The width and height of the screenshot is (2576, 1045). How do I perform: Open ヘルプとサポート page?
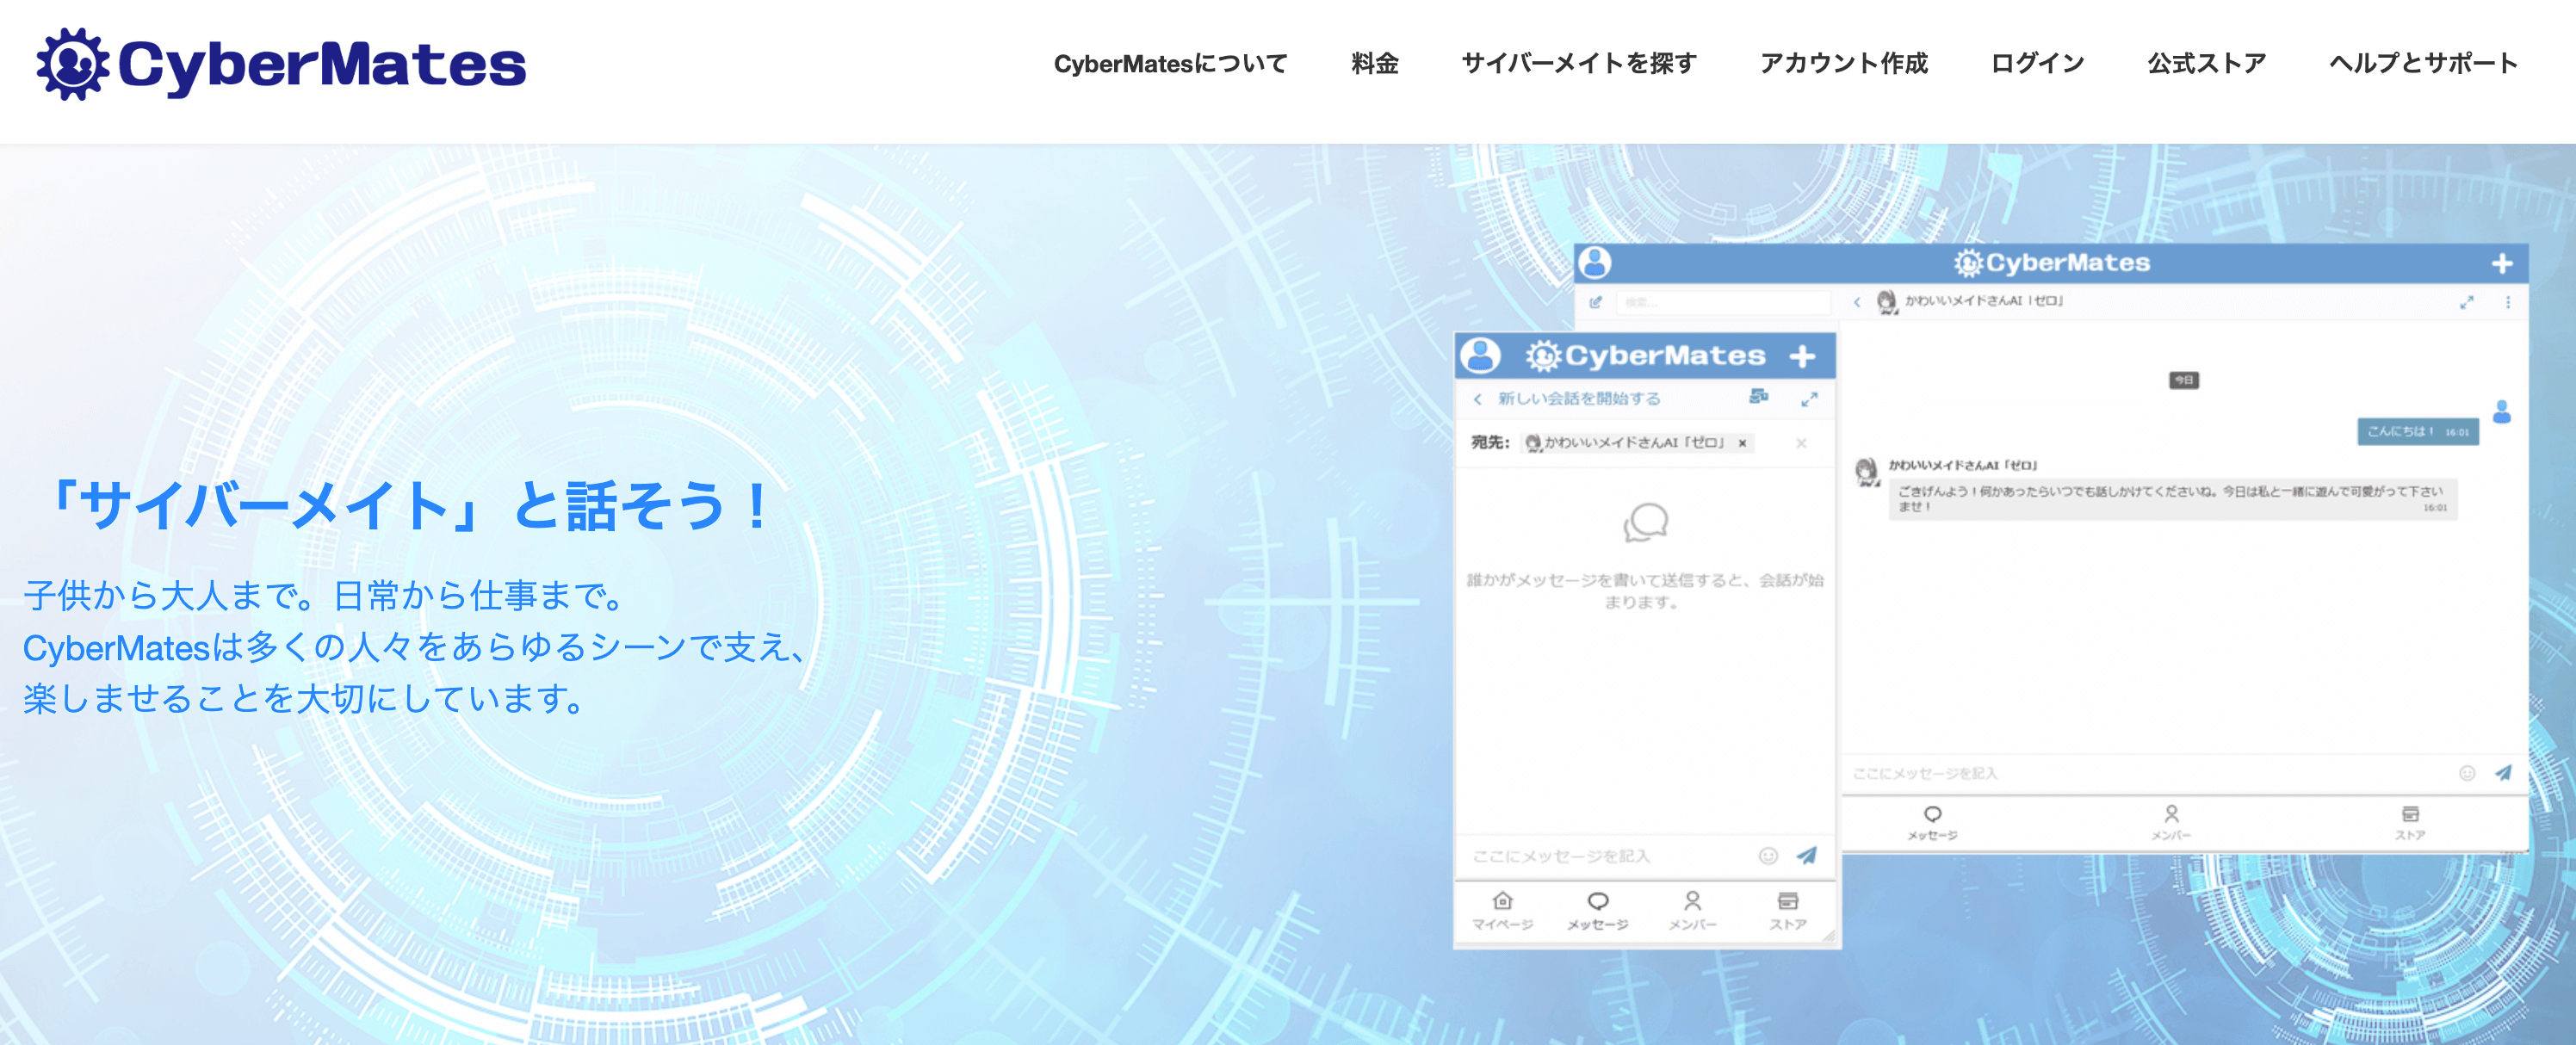(2423, 64)
